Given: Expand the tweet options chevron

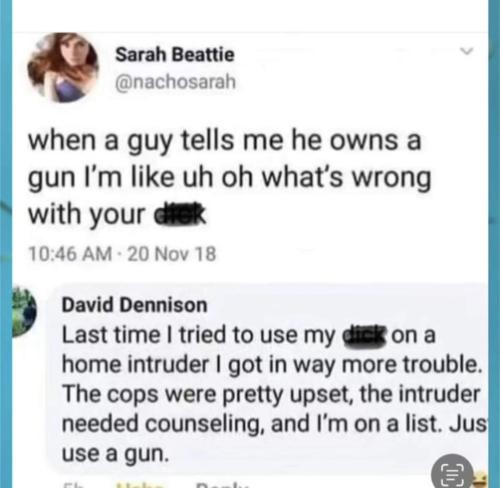Looking at the screenshot, I should tap(467, 51).
